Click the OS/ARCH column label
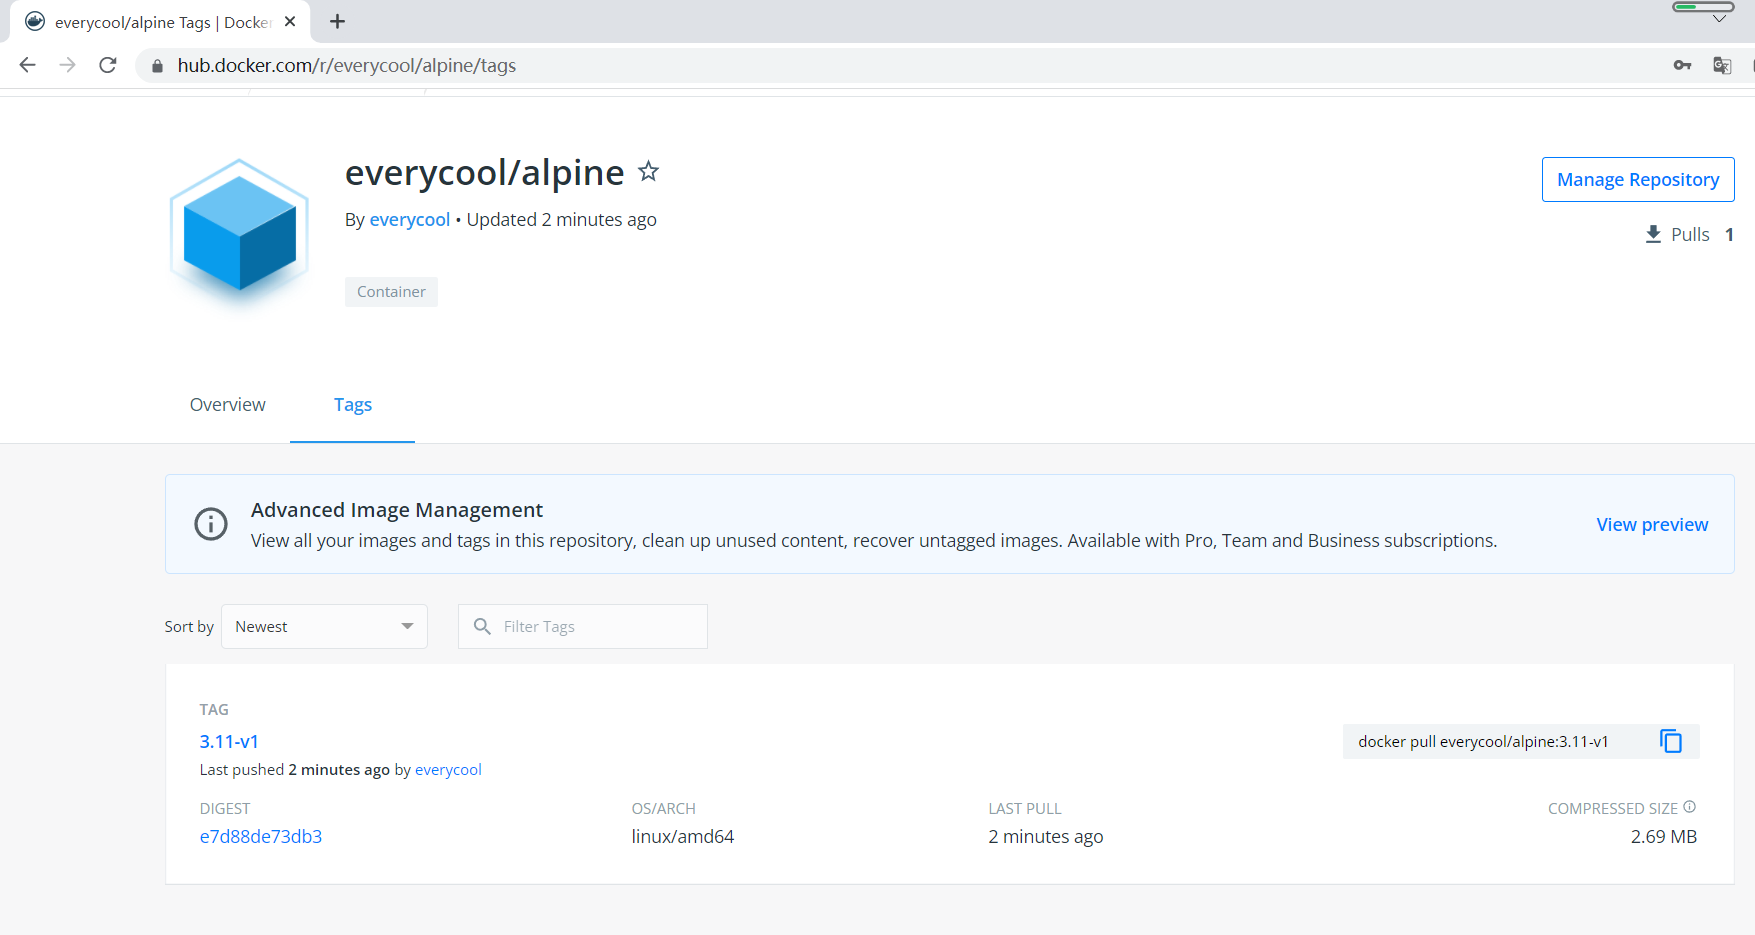 [x=663, y=808]
